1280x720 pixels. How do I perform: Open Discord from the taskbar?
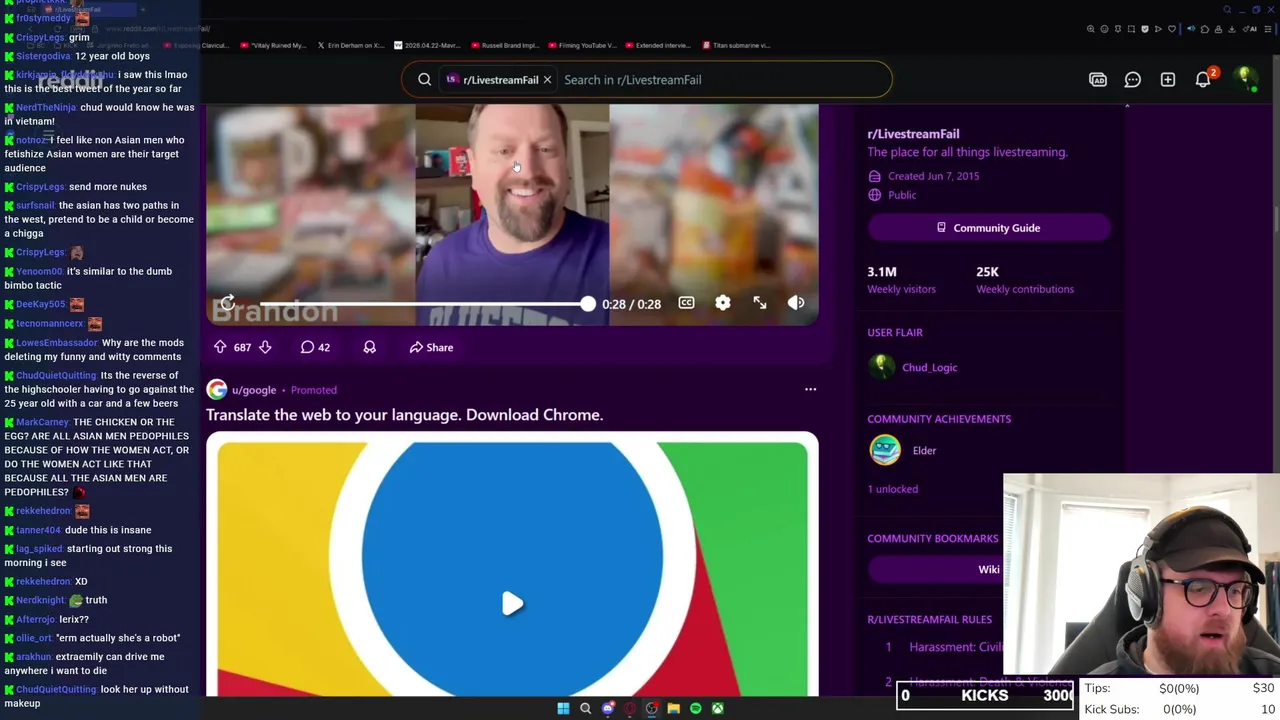(608, 709)
